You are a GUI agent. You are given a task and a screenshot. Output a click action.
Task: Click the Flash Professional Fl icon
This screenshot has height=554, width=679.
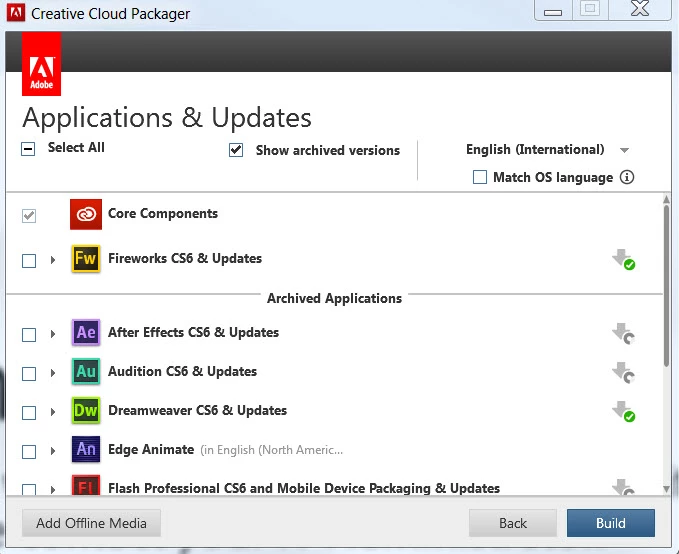tap(86, 486)
